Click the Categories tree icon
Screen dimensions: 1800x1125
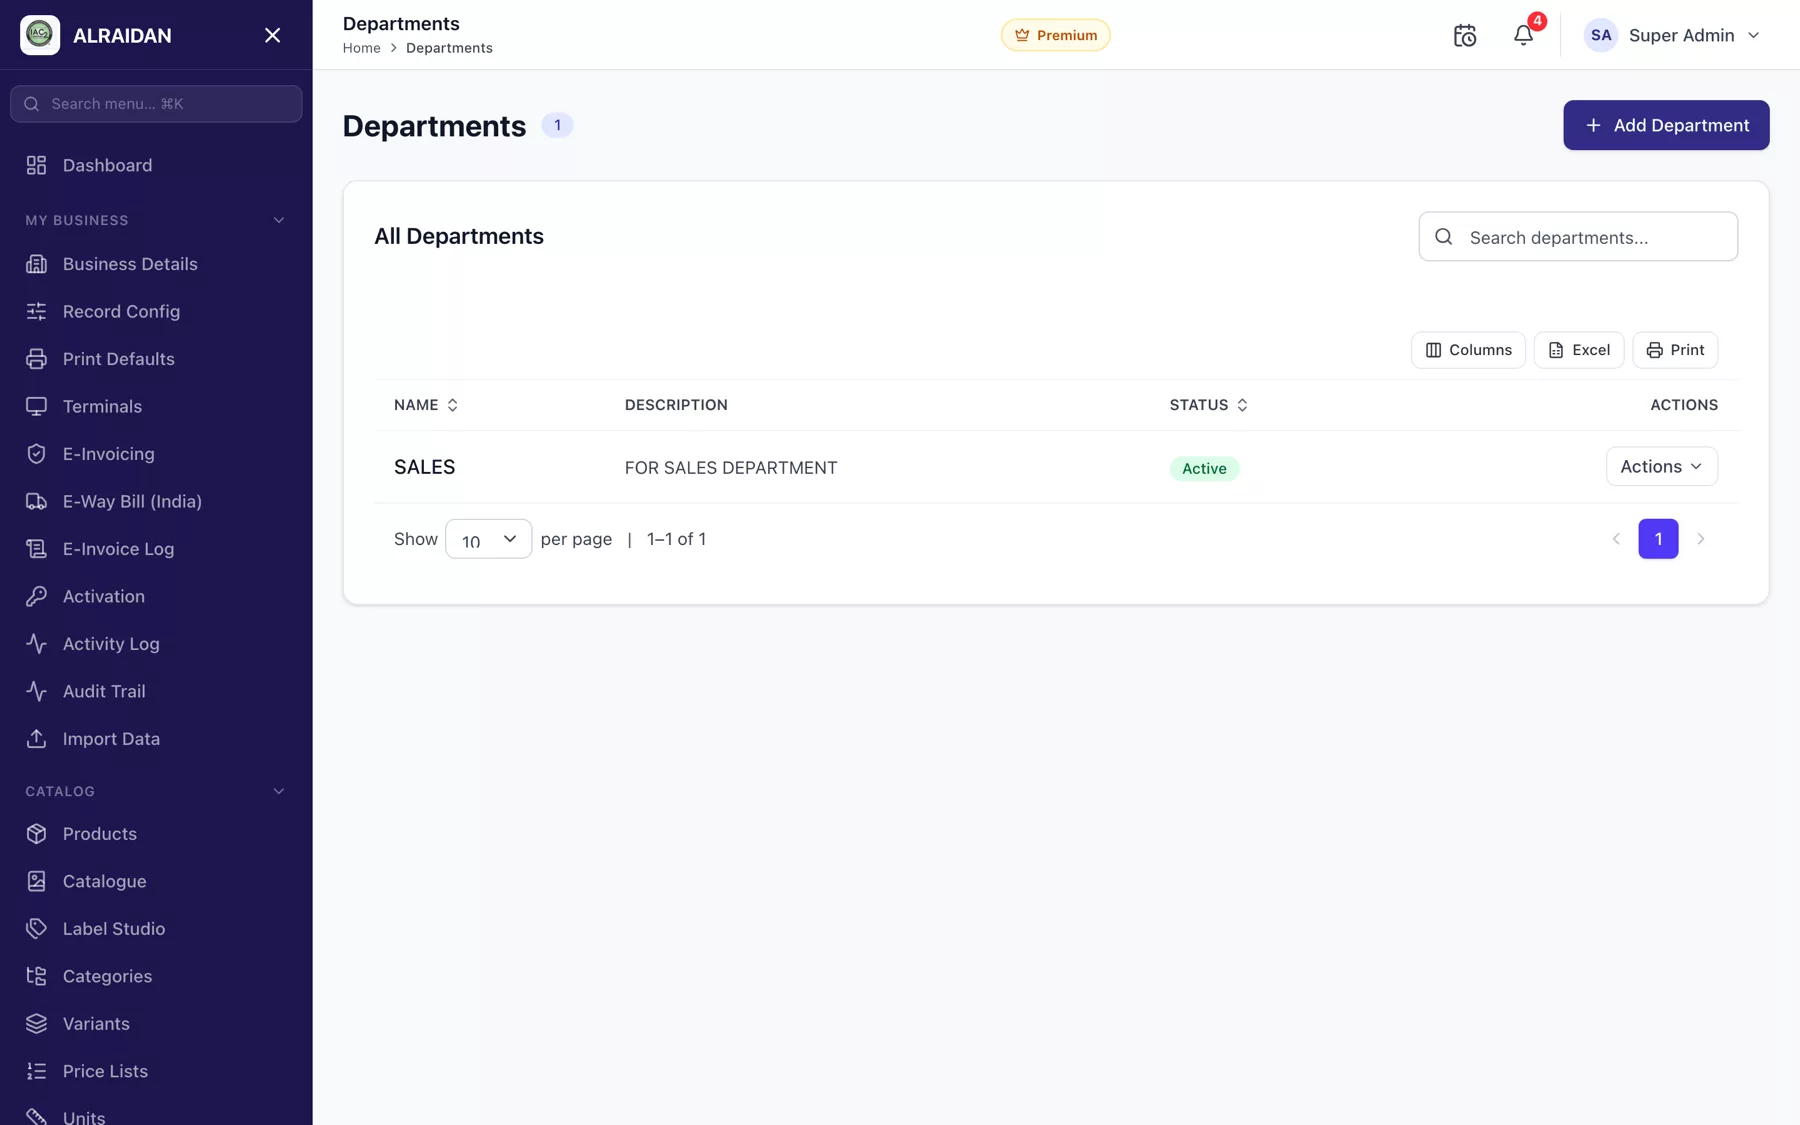[37, 976]
